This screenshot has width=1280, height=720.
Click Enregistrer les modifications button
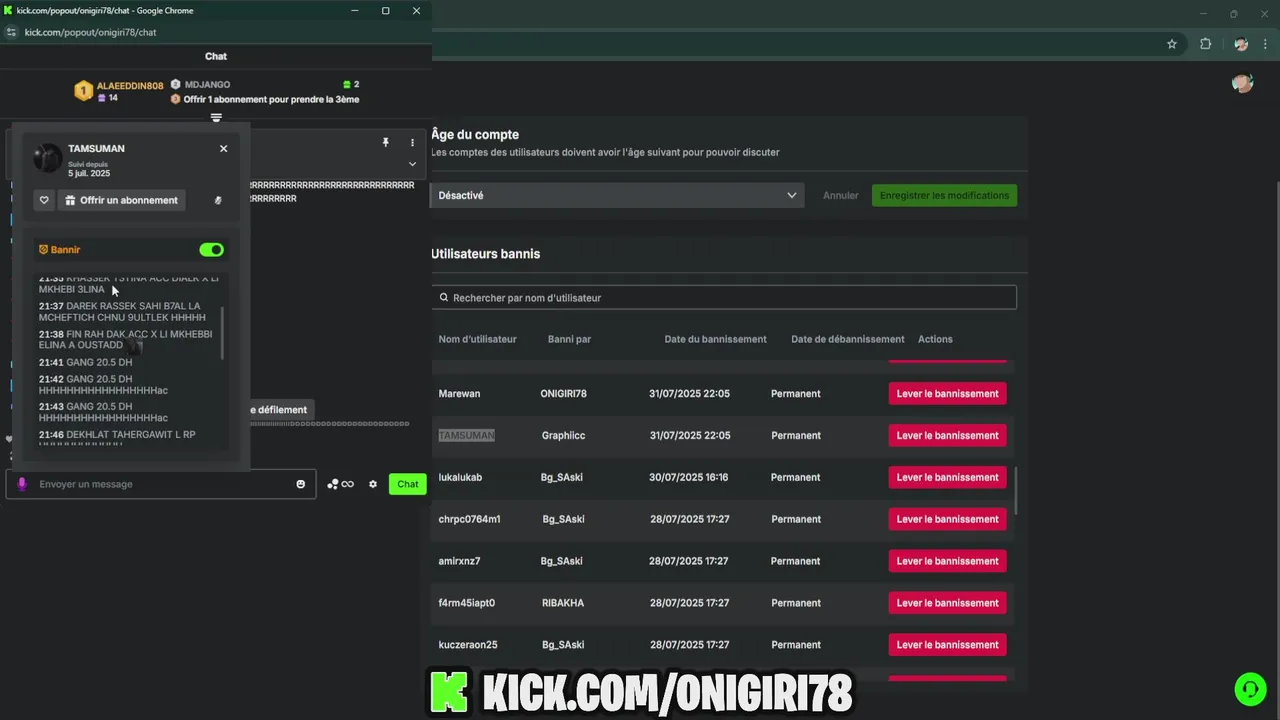point(944,195)
